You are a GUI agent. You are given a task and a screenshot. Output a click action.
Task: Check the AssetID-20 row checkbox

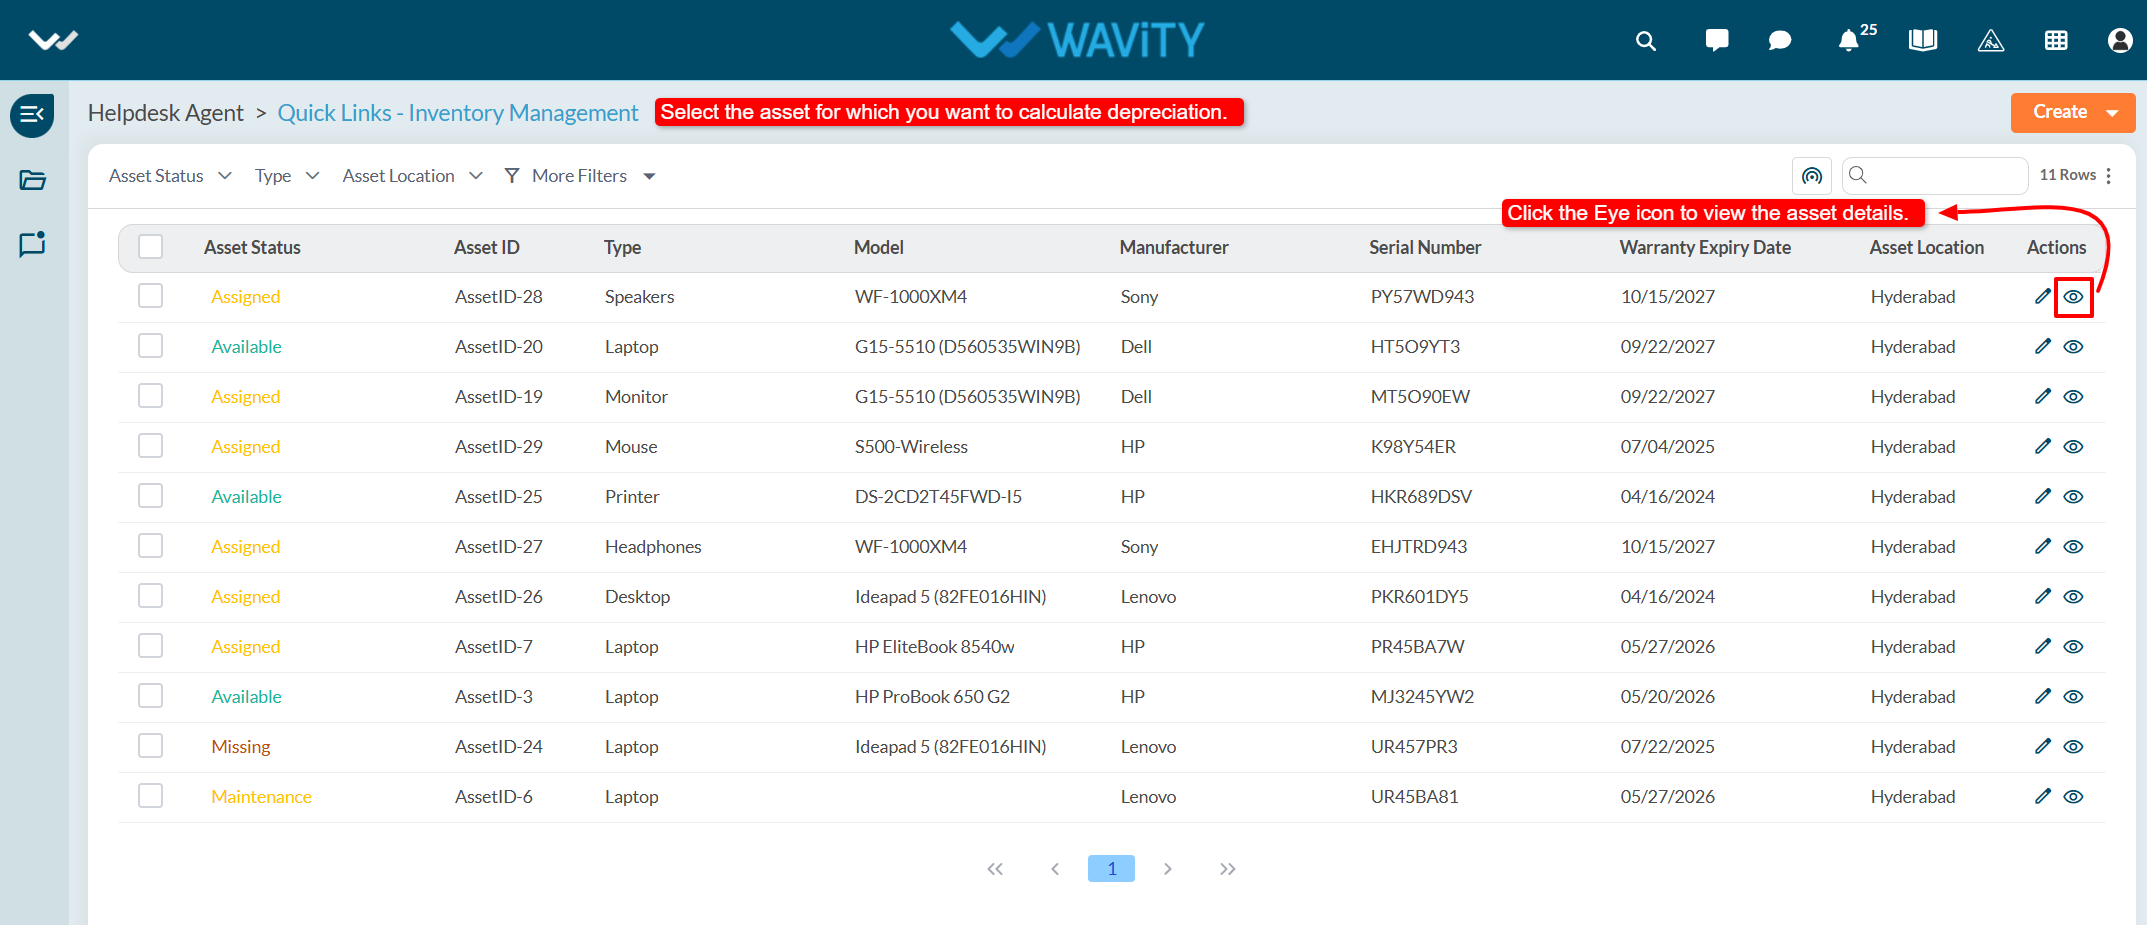151,346
